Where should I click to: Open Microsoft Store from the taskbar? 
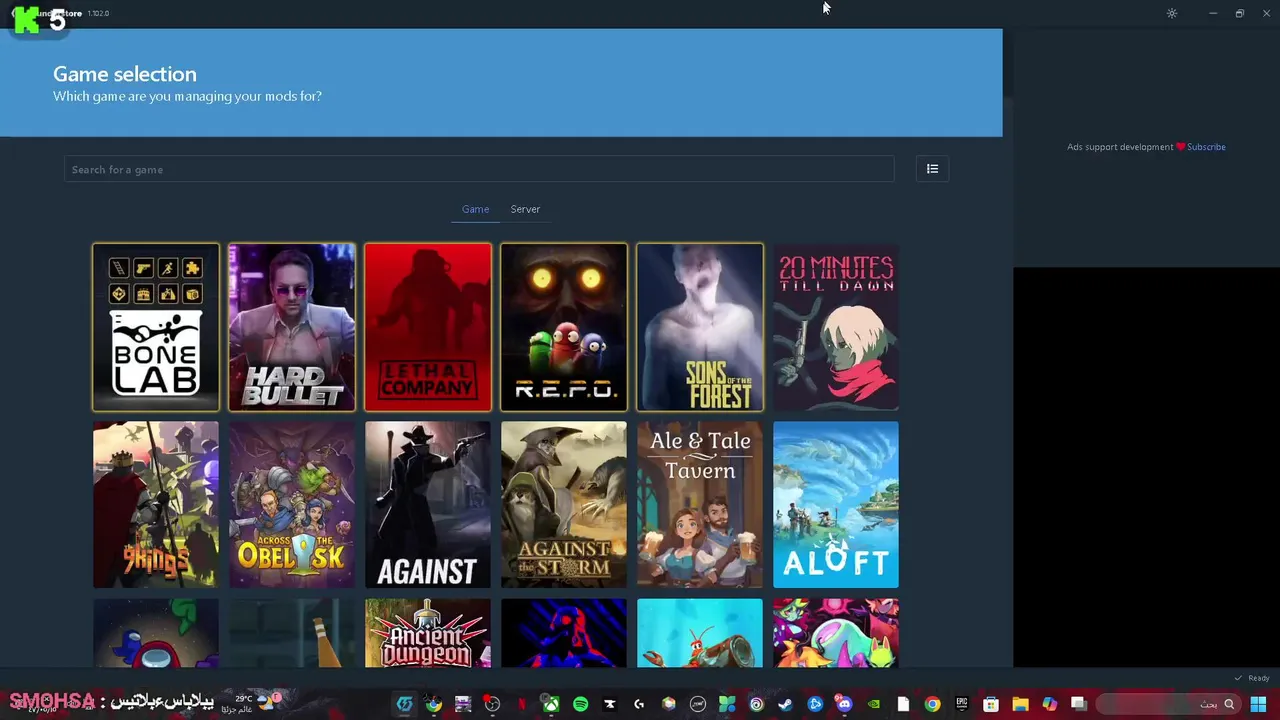pos(991,704)
